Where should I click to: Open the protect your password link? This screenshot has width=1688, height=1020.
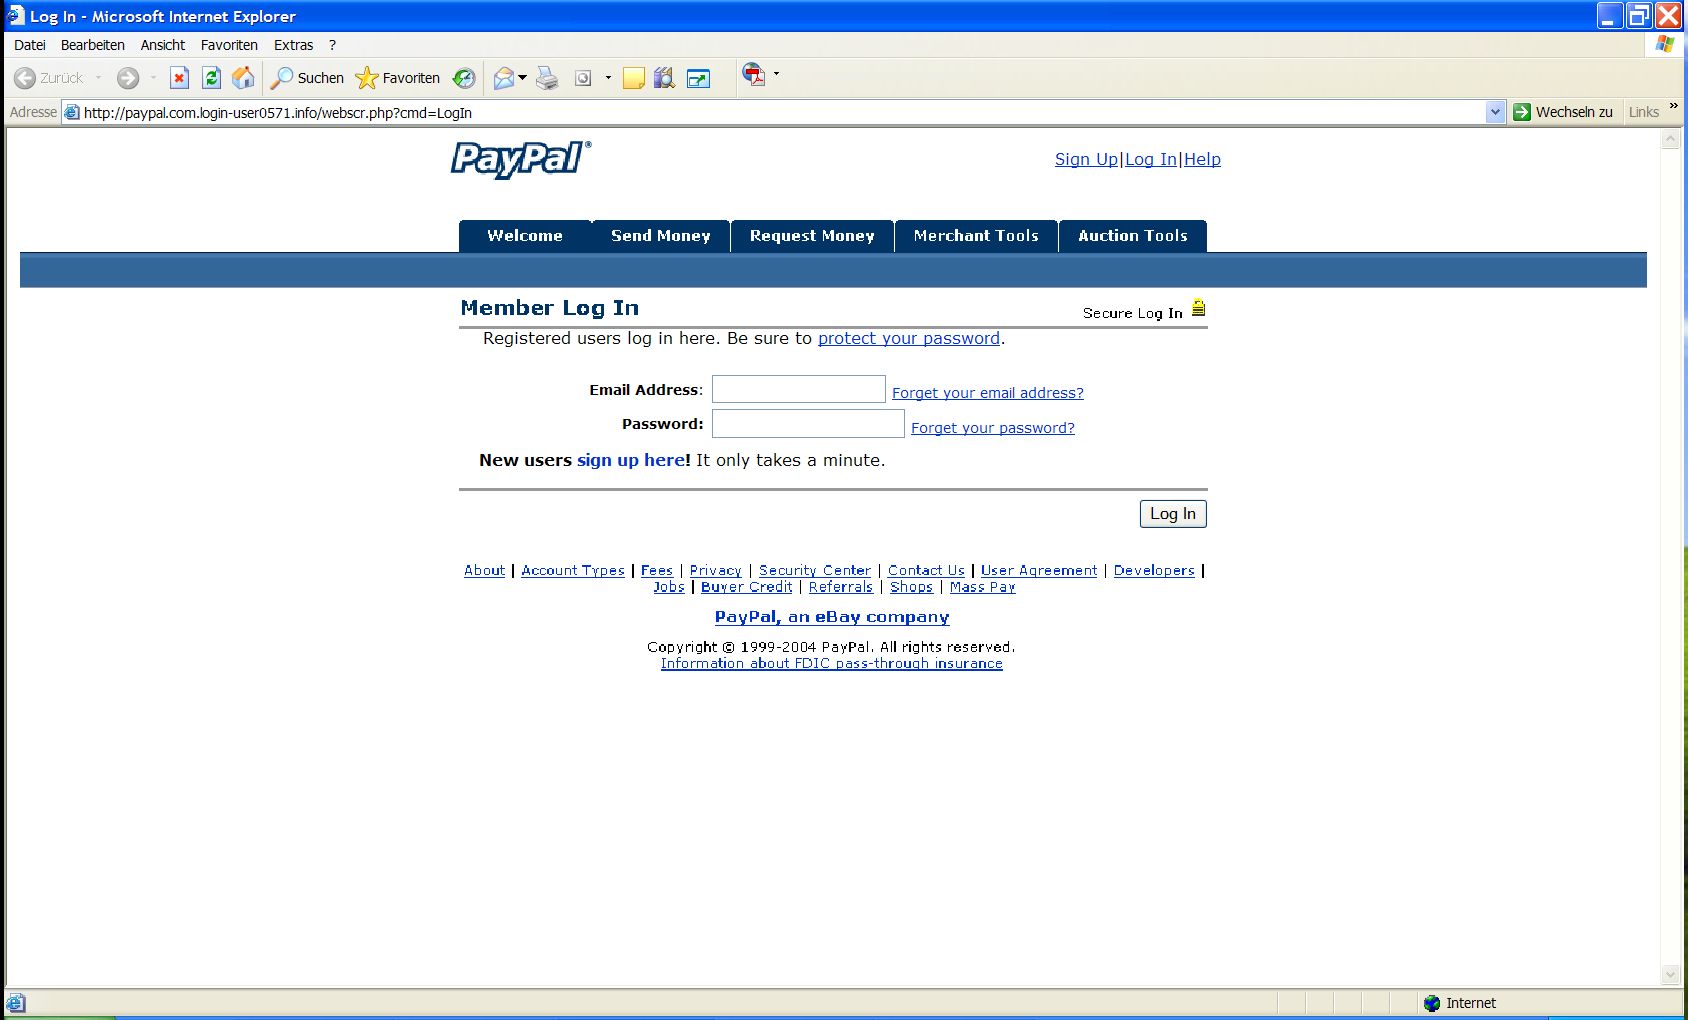(909, 338)
